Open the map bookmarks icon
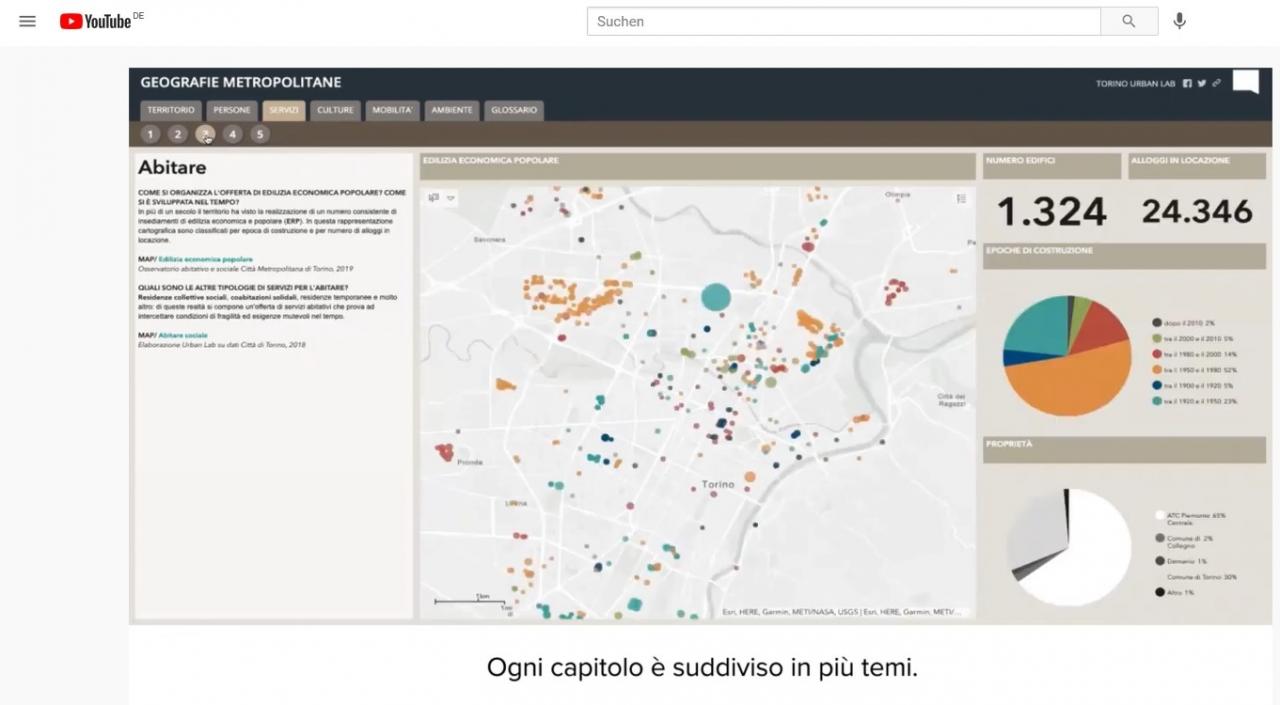The width and height of the screenshot is (1280, 705). [434, 198]
